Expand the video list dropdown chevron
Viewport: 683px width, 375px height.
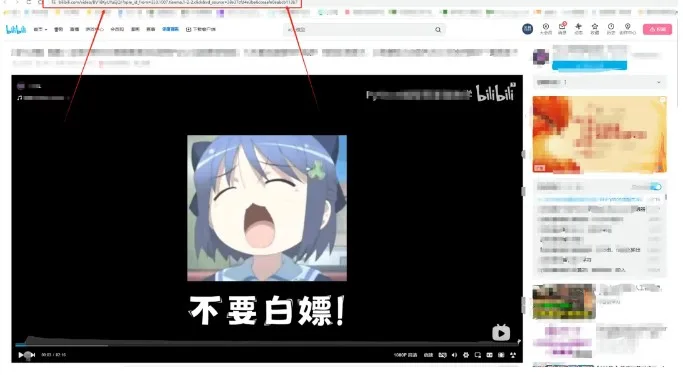(659, 82)
